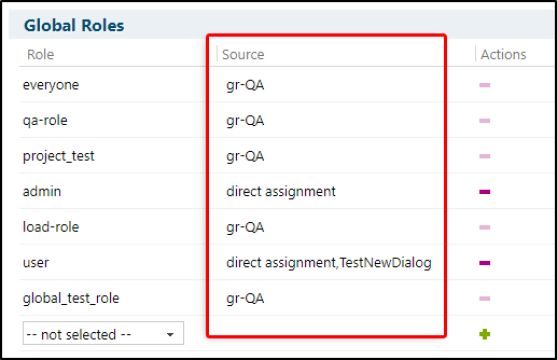This screenshot has height=360, width=557.
Task: Select the admin role row
Action: click(x=286, y=191)
